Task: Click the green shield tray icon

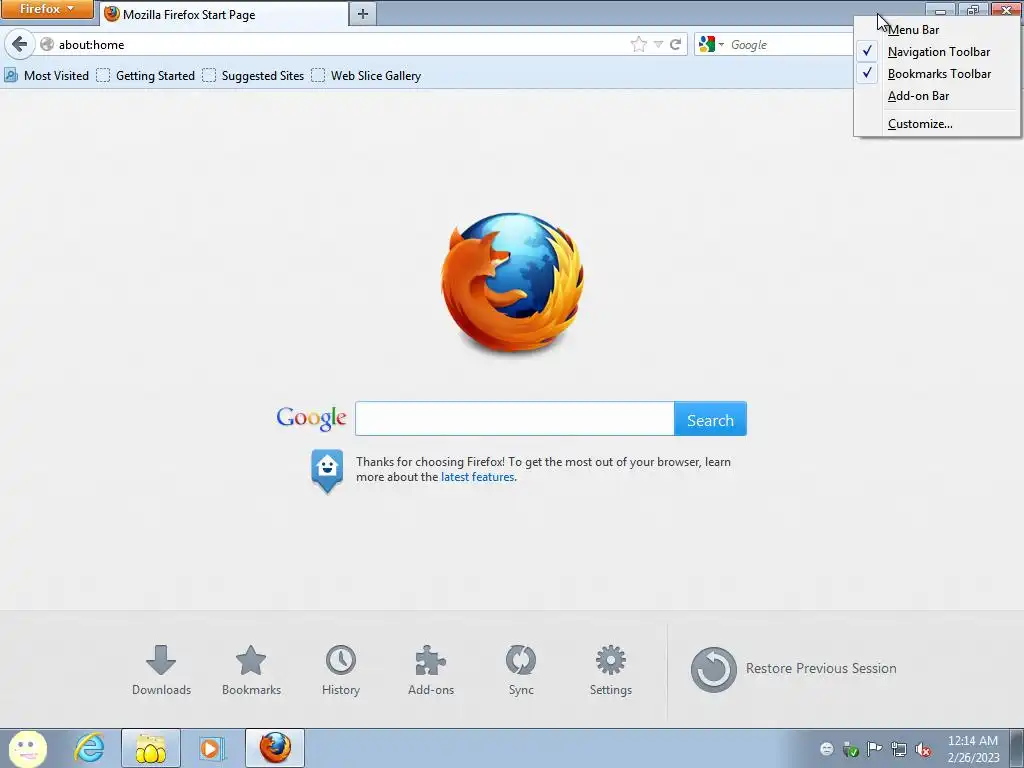Action: pyautogui.click(x=850, y=749)
